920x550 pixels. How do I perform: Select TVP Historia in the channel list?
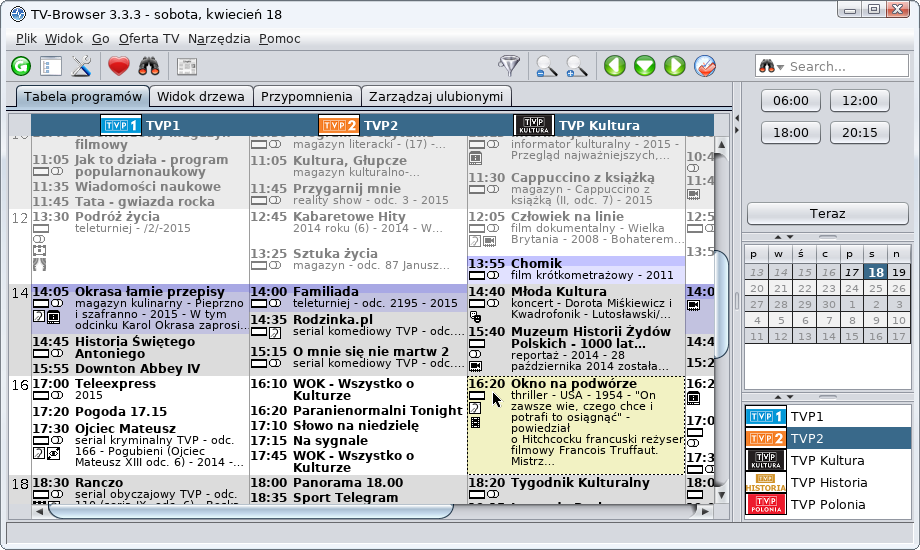coord(828,482)
